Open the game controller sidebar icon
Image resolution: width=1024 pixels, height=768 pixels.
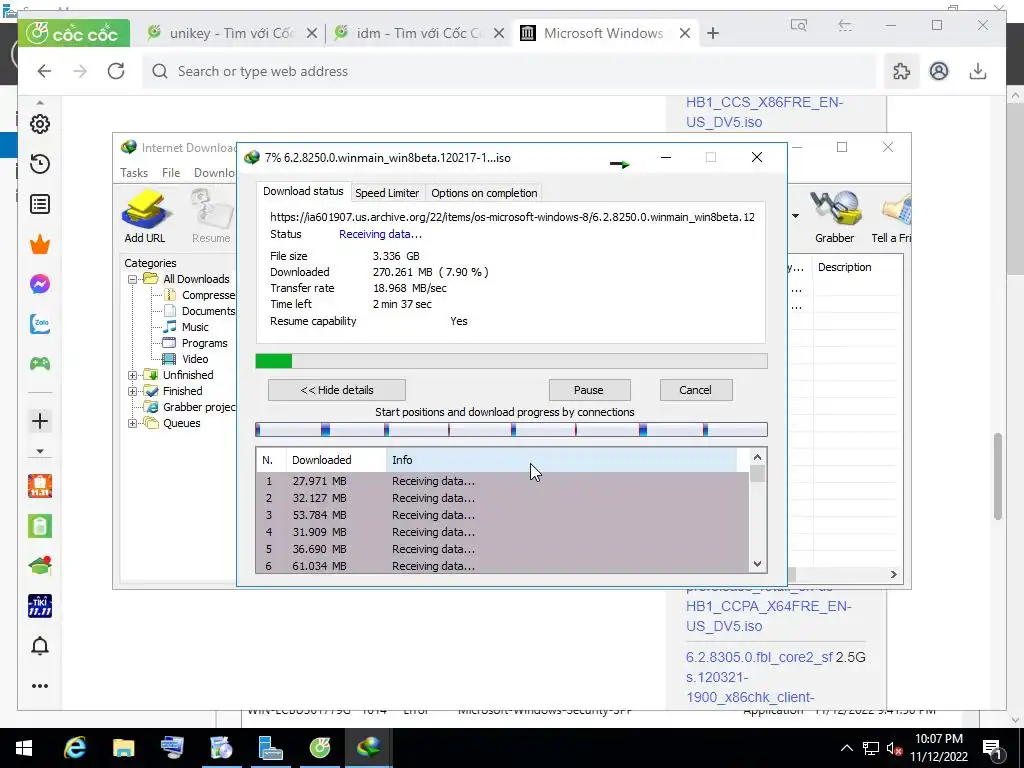tap(40, 364)
